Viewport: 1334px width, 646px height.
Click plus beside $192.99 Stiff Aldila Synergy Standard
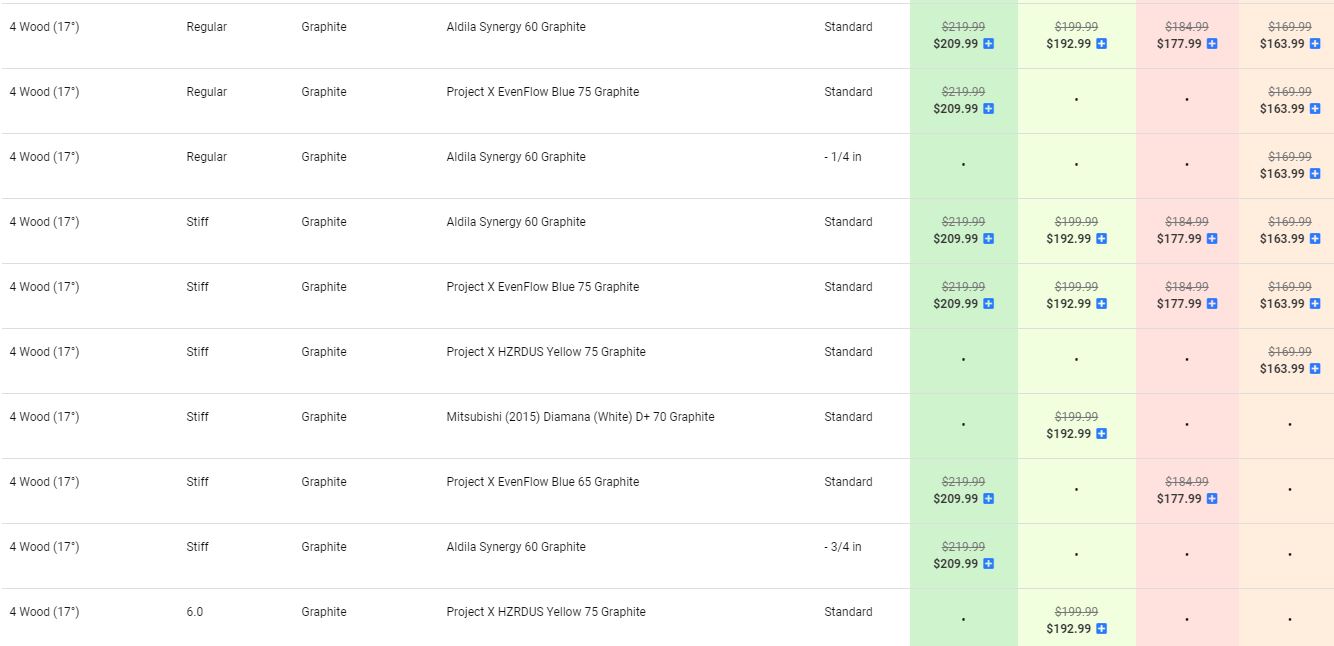1102,239
